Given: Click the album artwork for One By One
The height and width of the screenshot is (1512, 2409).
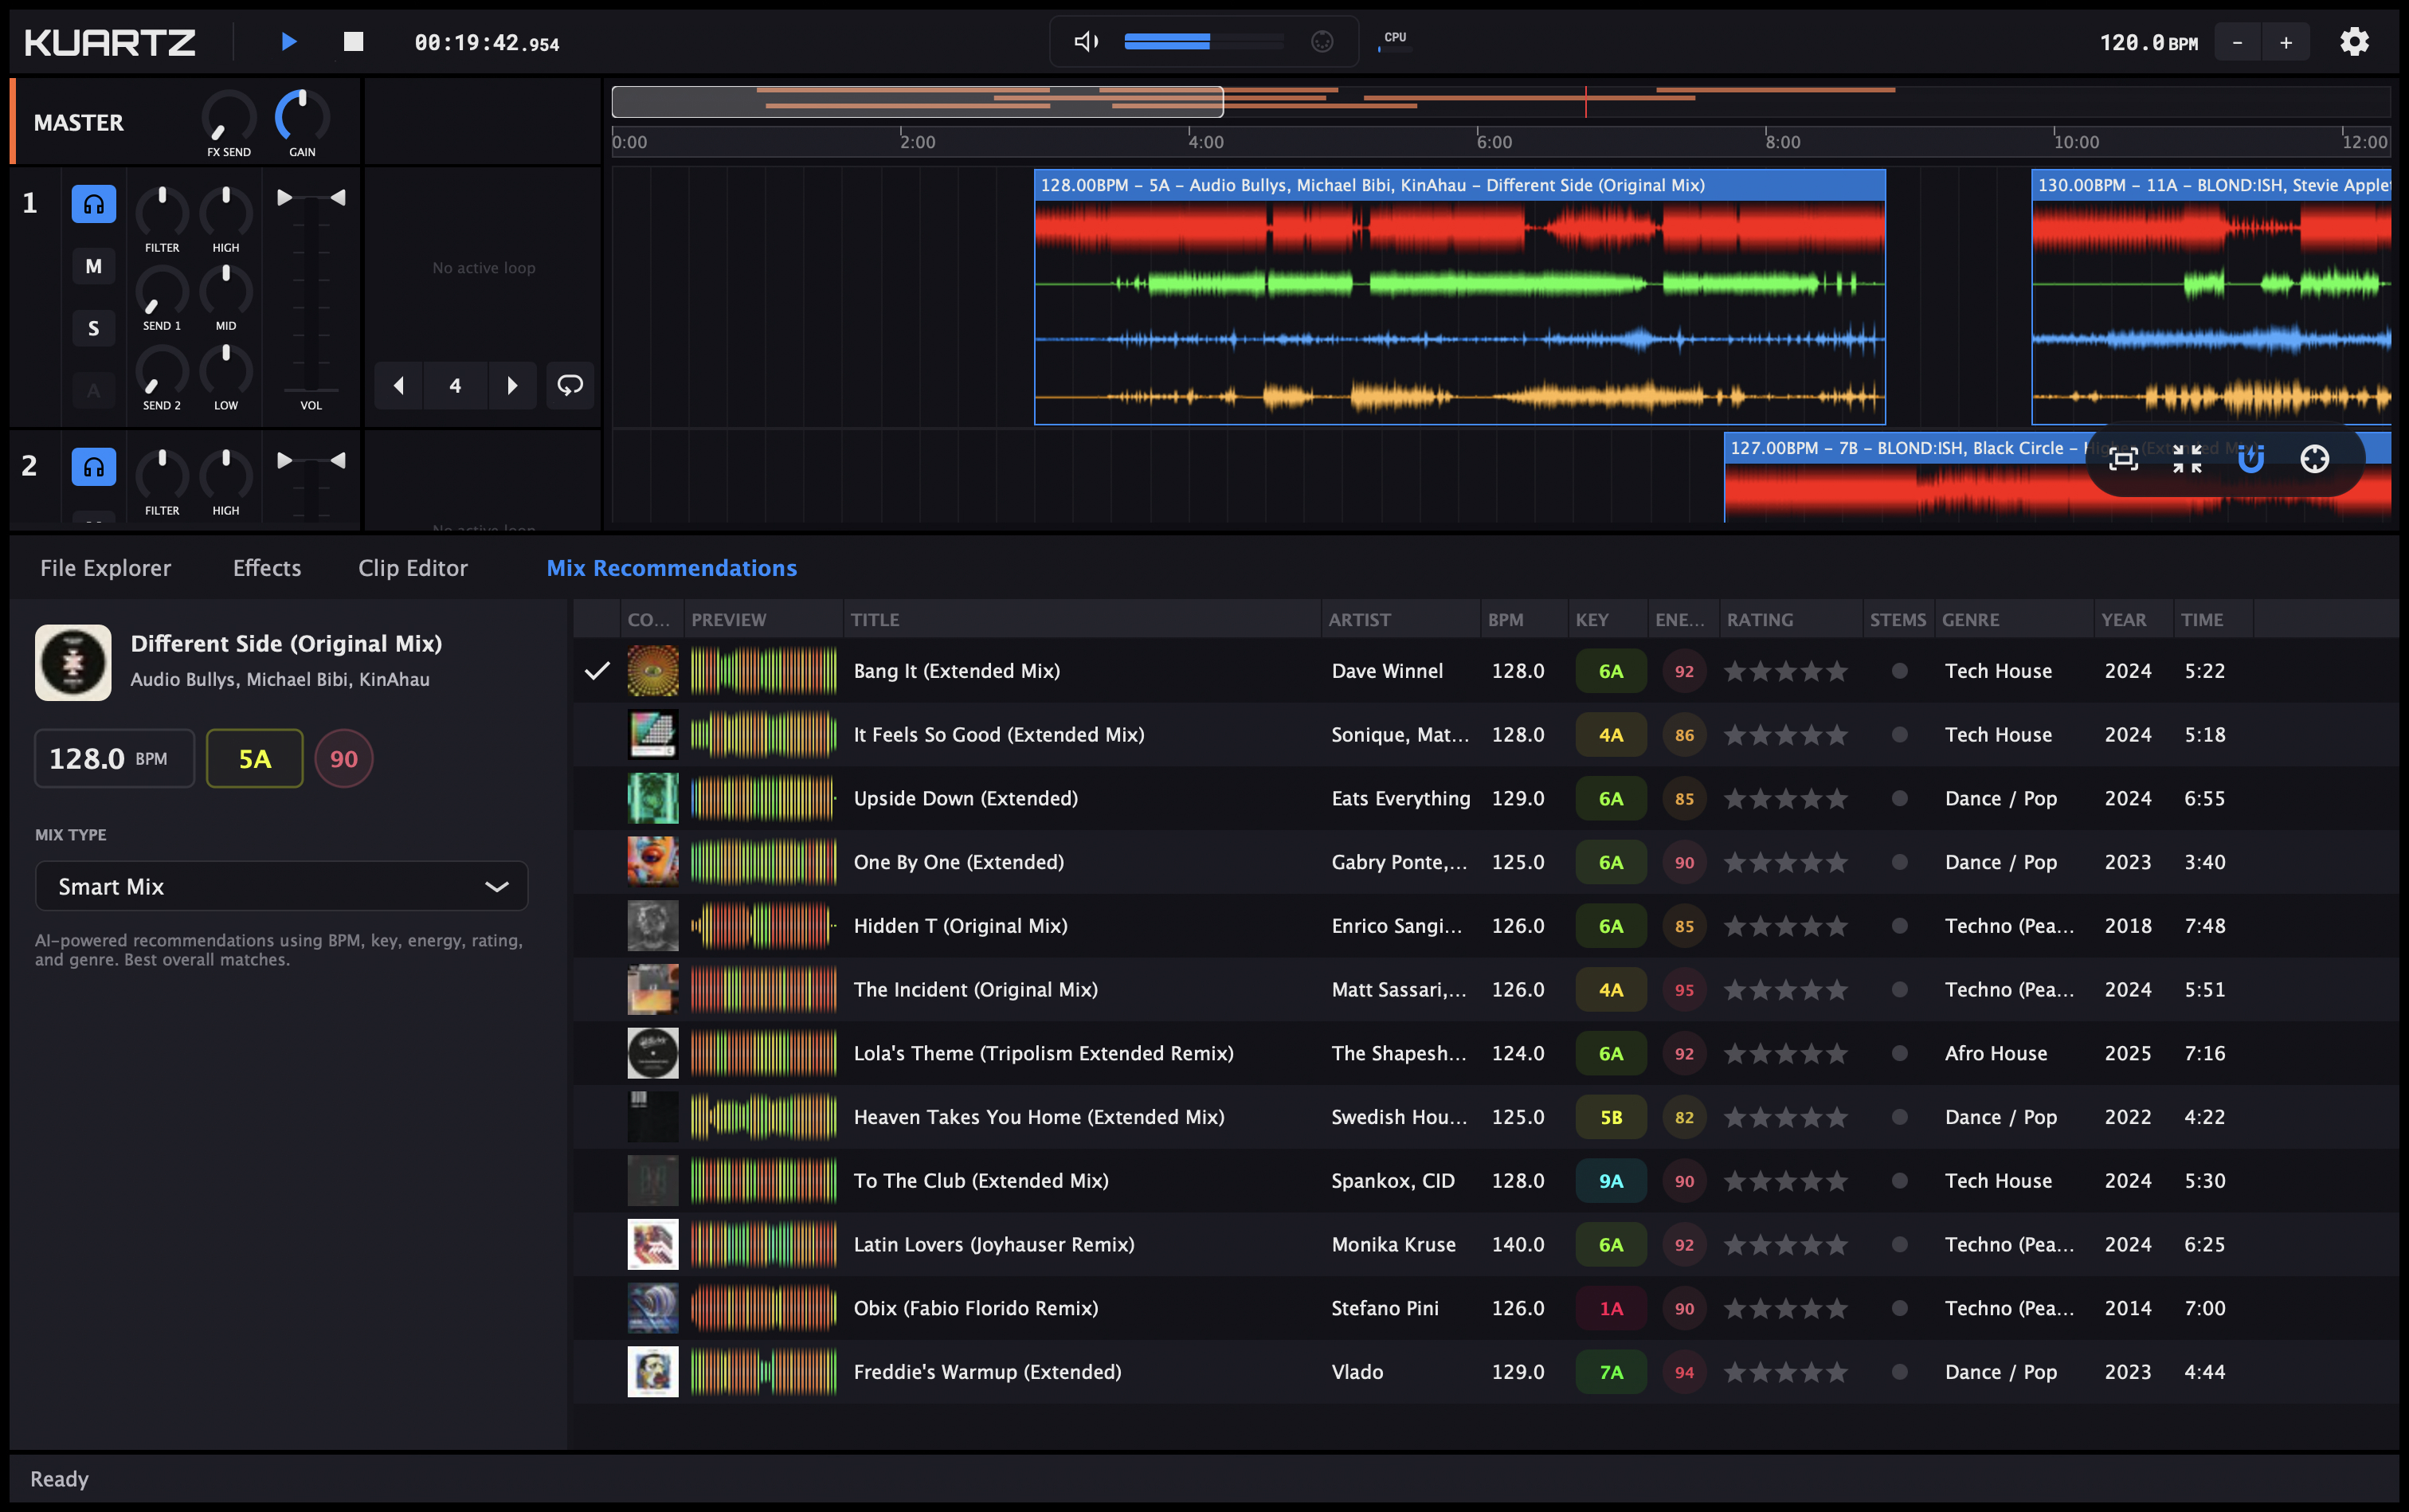Looking at the screenshot, I should pos(652,861).
